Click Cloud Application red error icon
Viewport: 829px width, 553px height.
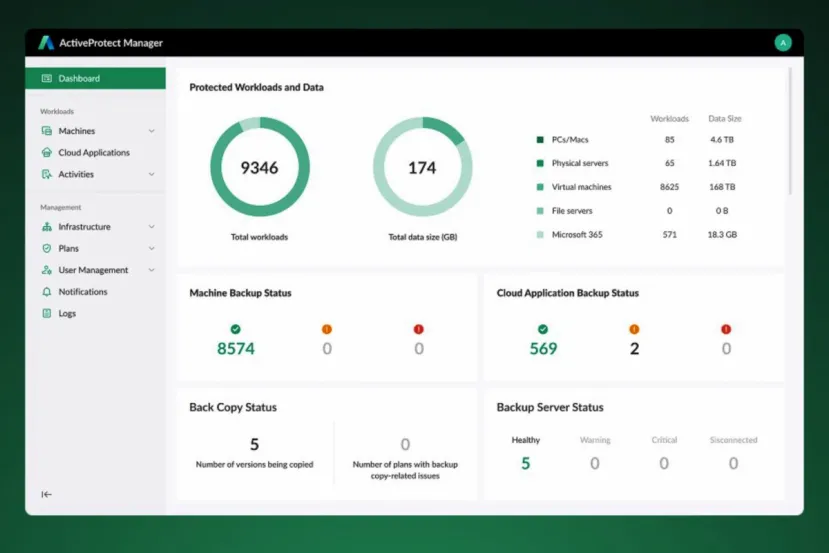point(726,329)
